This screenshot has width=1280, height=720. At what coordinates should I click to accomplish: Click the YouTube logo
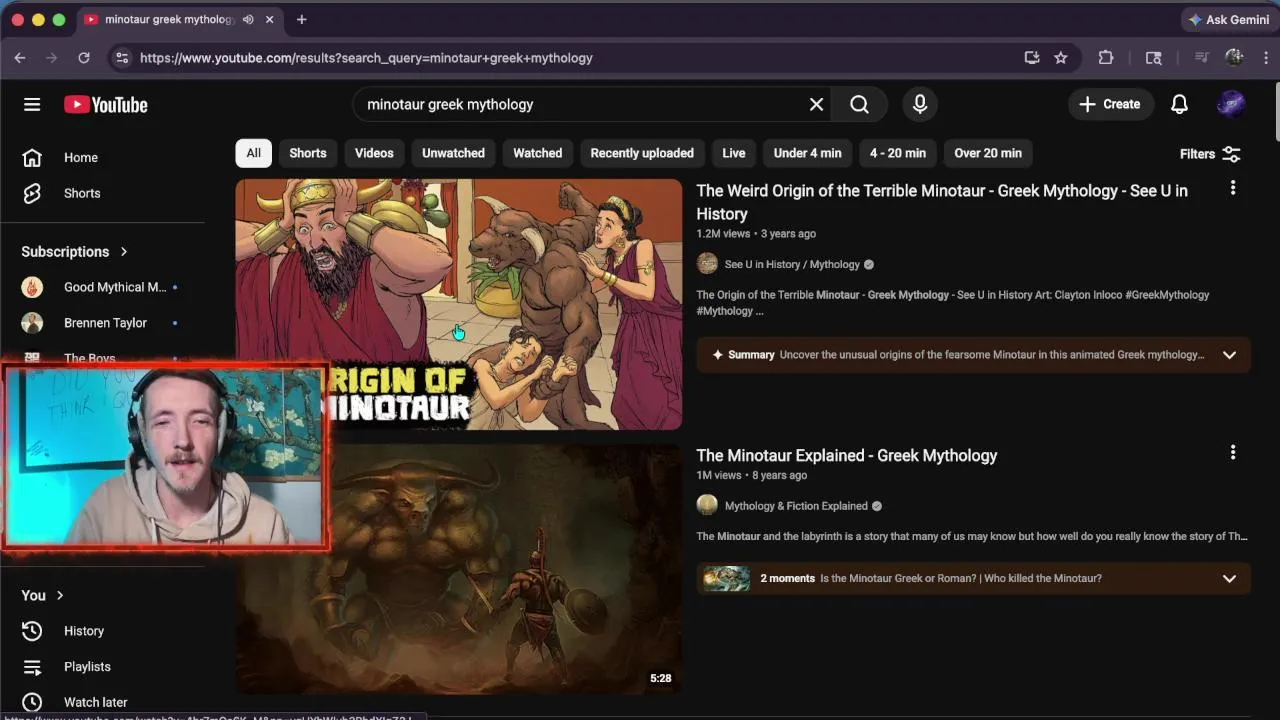click(x=106, y=104)
